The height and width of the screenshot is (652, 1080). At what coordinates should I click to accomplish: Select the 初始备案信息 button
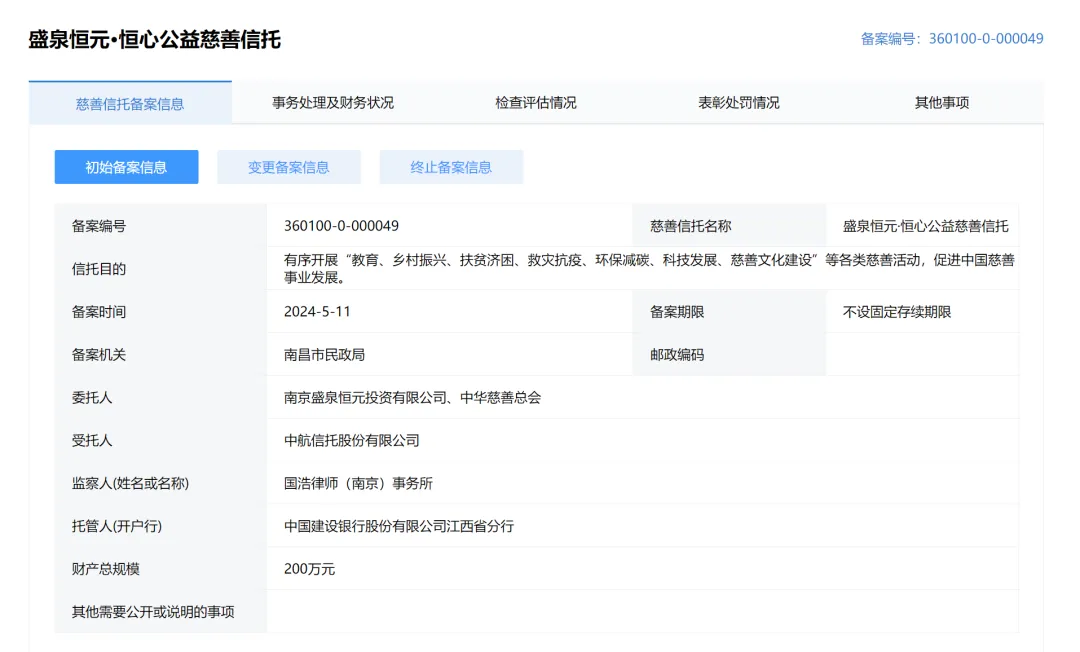pyautogui.click(x=127, y=167)
